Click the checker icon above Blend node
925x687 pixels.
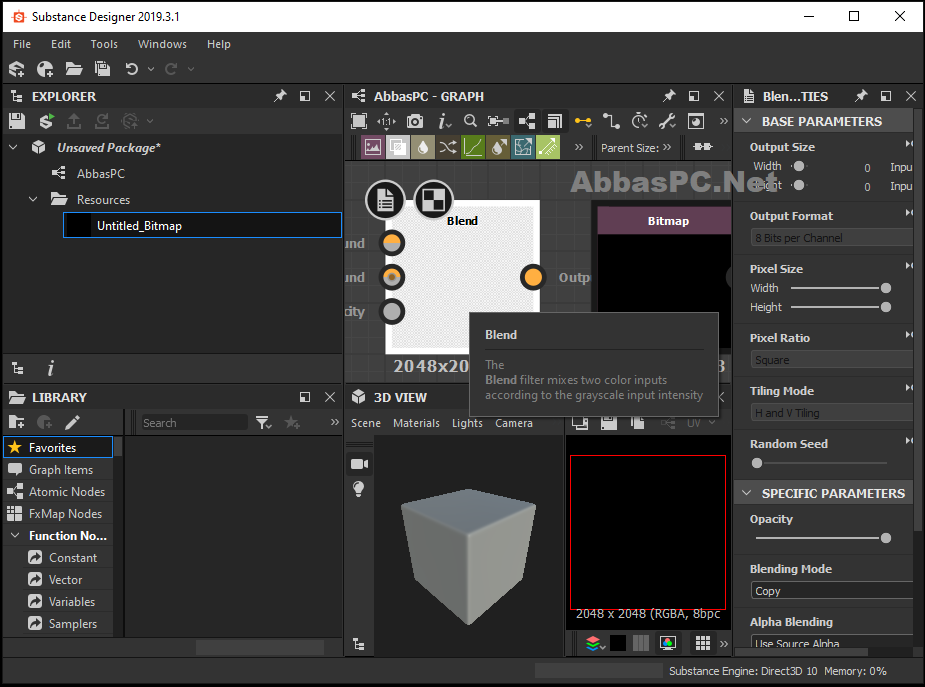pos(434,199)
